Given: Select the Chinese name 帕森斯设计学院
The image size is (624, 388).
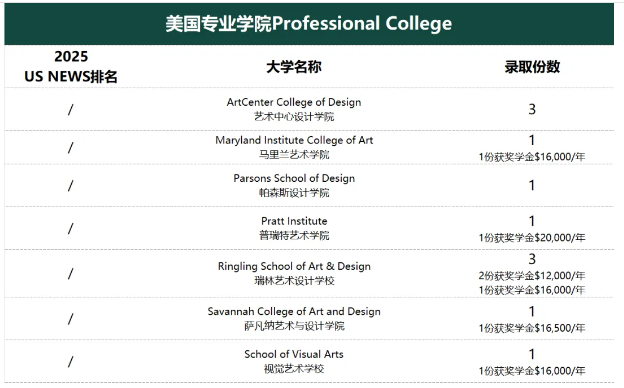Looking at the screenshot, I should pos(294,193).
